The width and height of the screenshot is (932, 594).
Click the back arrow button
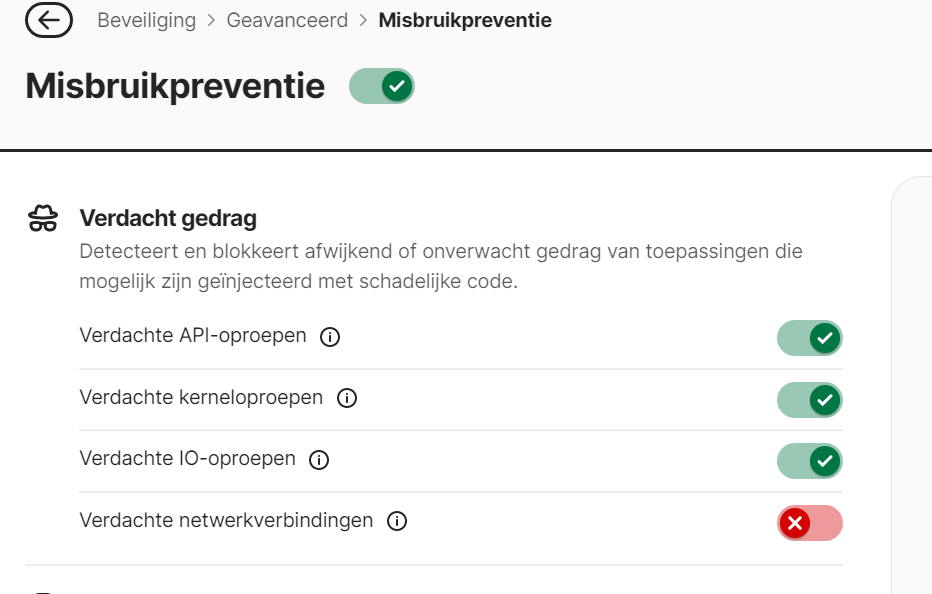tap(49, 20)
